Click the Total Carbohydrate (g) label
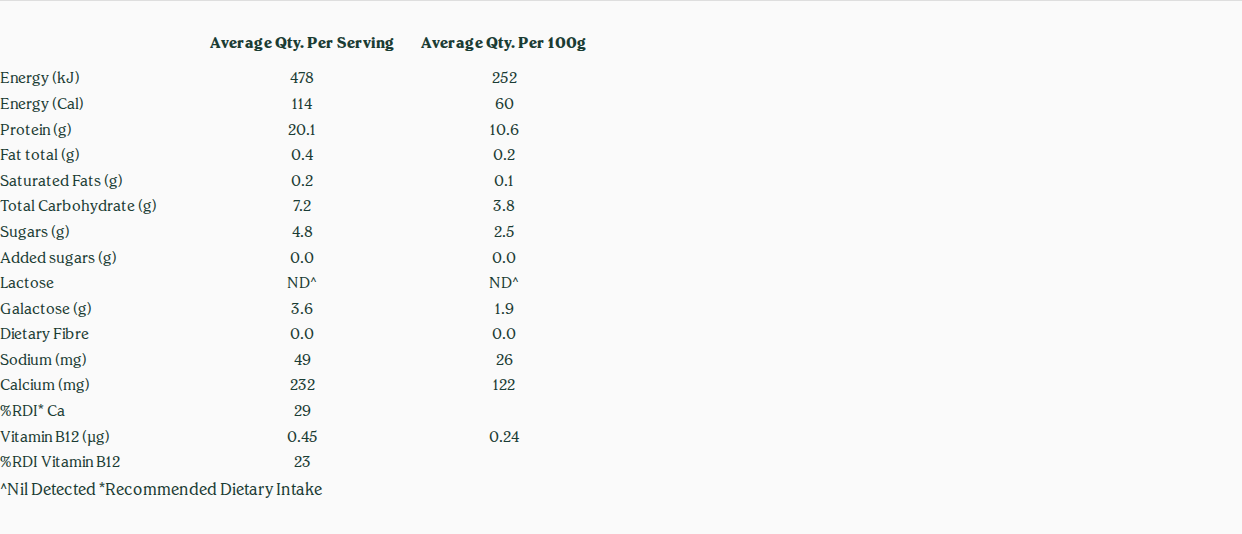This screenshot has width=1242, height=534. [78, 206]
